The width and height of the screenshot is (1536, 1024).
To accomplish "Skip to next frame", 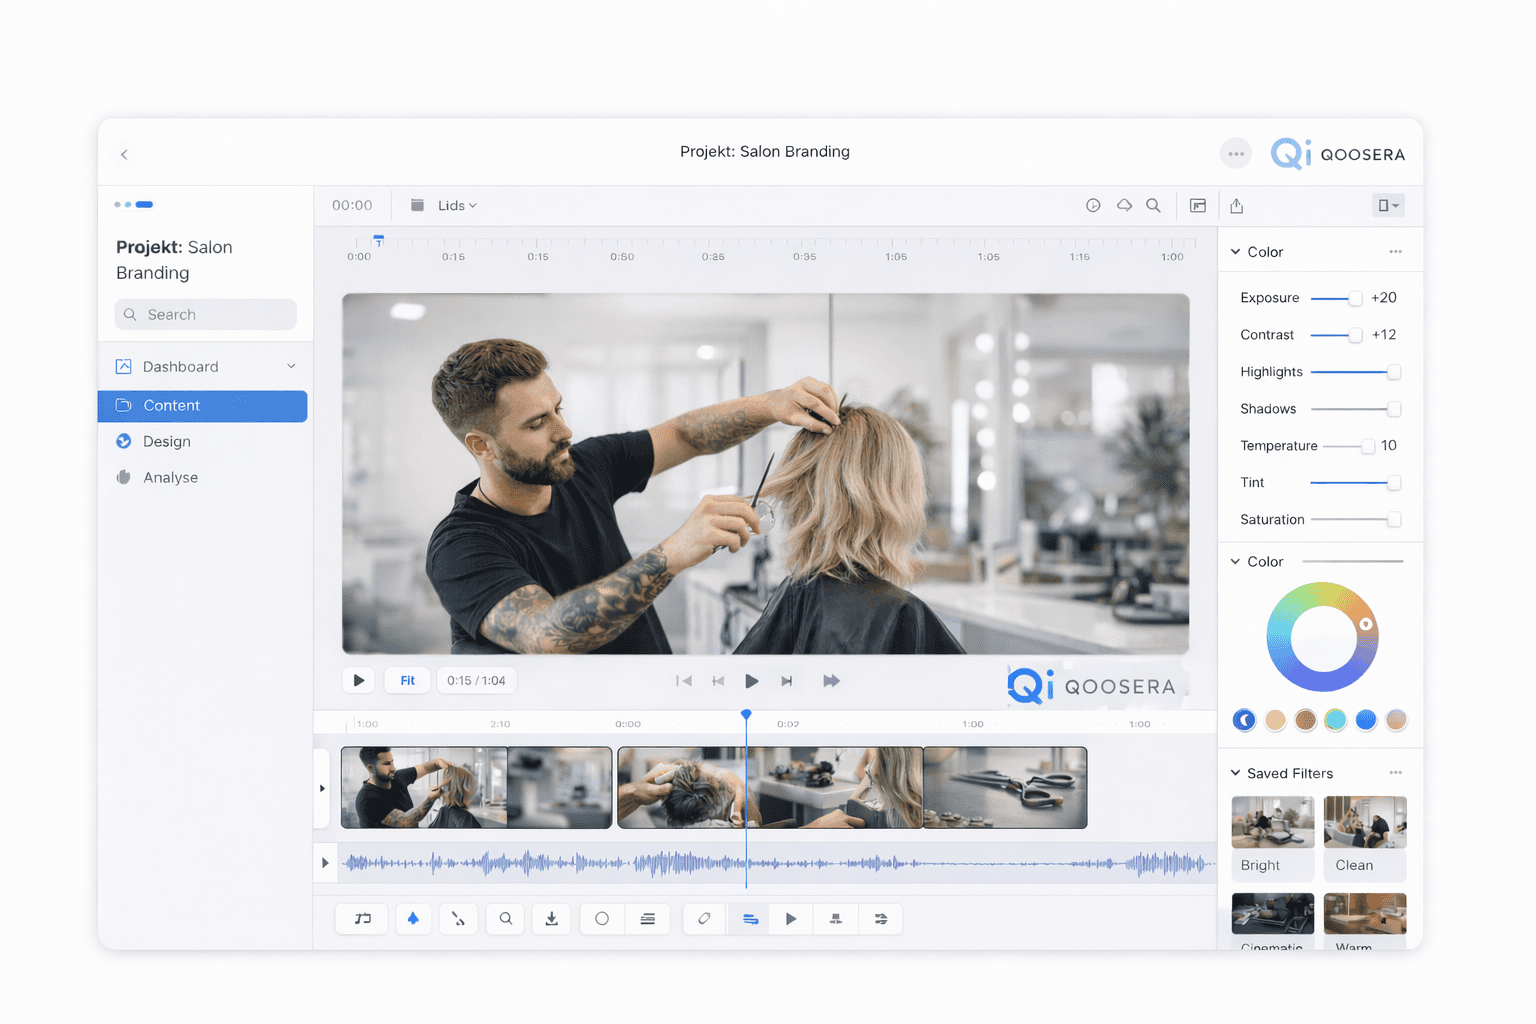I will [x=787, y=681].
